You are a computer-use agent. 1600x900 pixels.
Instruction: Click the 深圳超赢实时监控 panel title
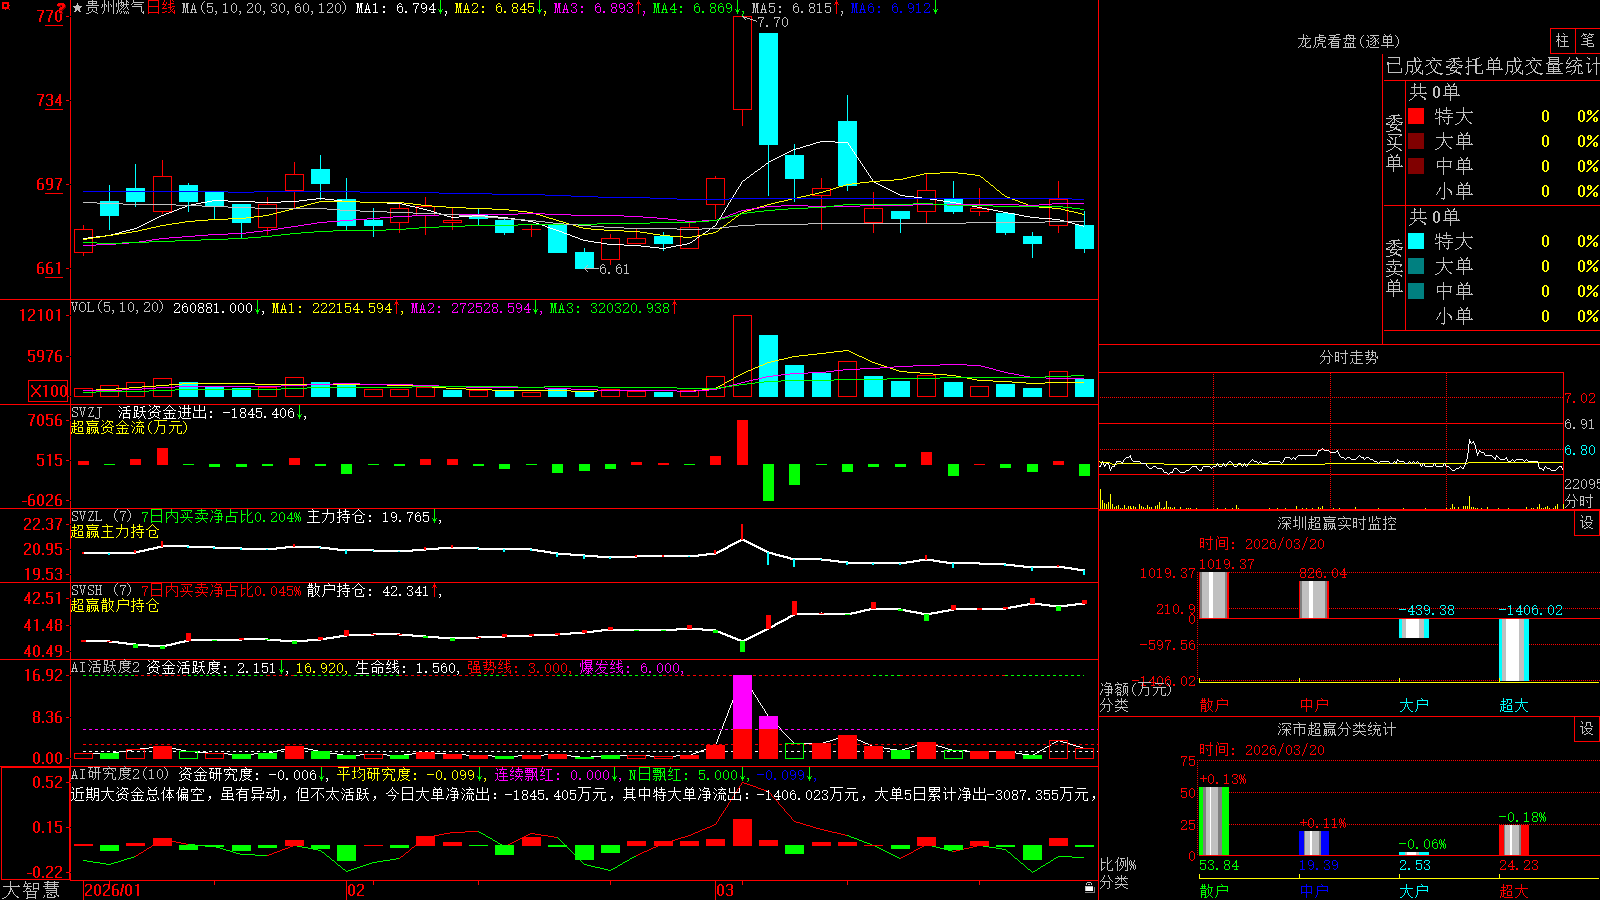(1337, 523)
